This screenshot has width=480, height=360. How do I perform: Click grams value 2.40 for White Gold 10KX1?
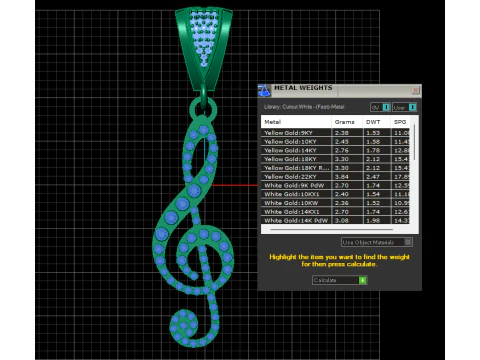pos(341,194)
